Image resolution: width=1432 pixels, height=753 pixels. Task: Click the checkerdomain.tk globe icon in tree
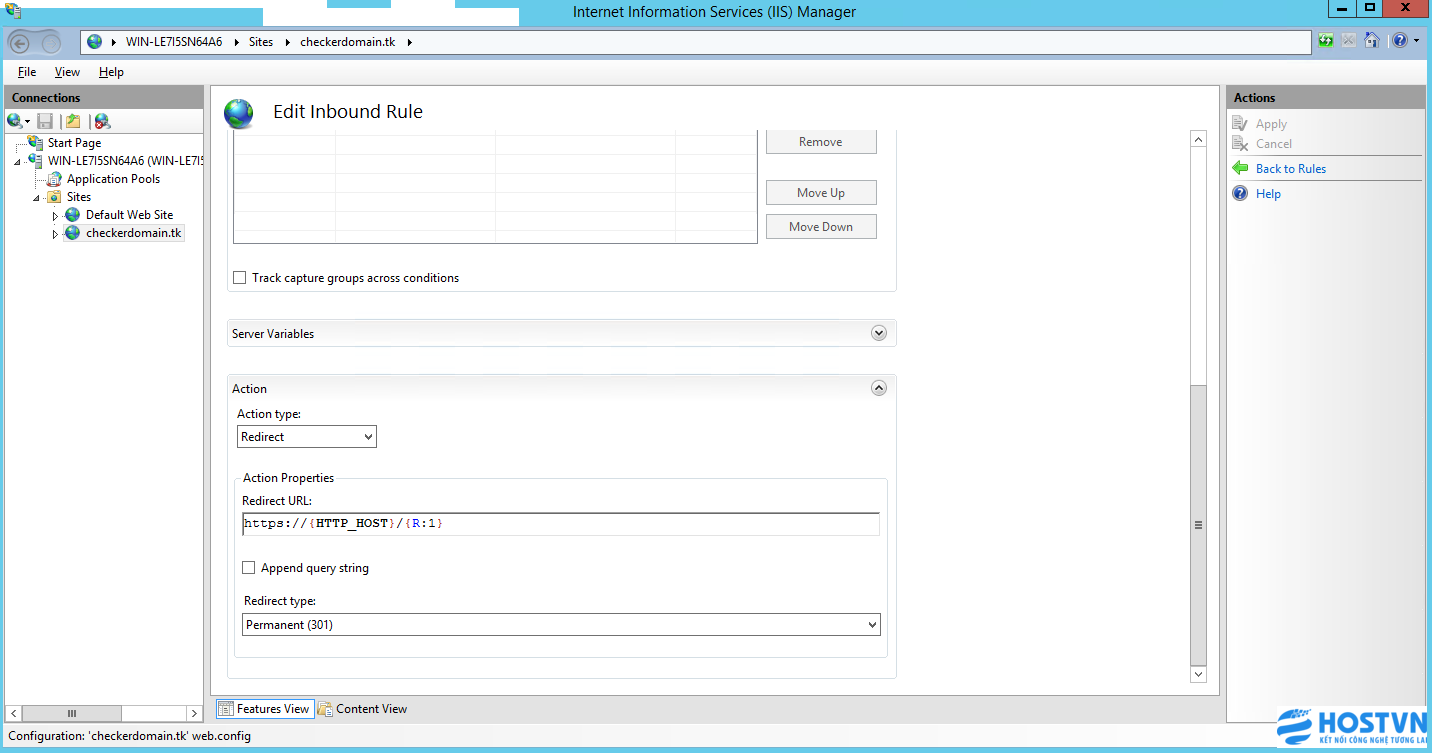pyautogui.click(x=73, y=233)
